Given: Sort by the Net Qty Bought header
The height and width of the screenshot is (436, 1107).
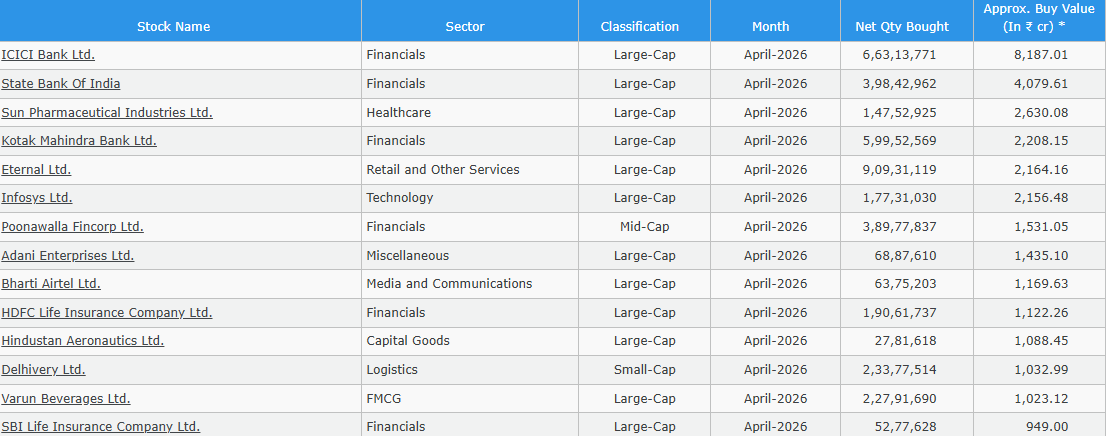Looking at the screenshot, I should [x=902, y=27].
